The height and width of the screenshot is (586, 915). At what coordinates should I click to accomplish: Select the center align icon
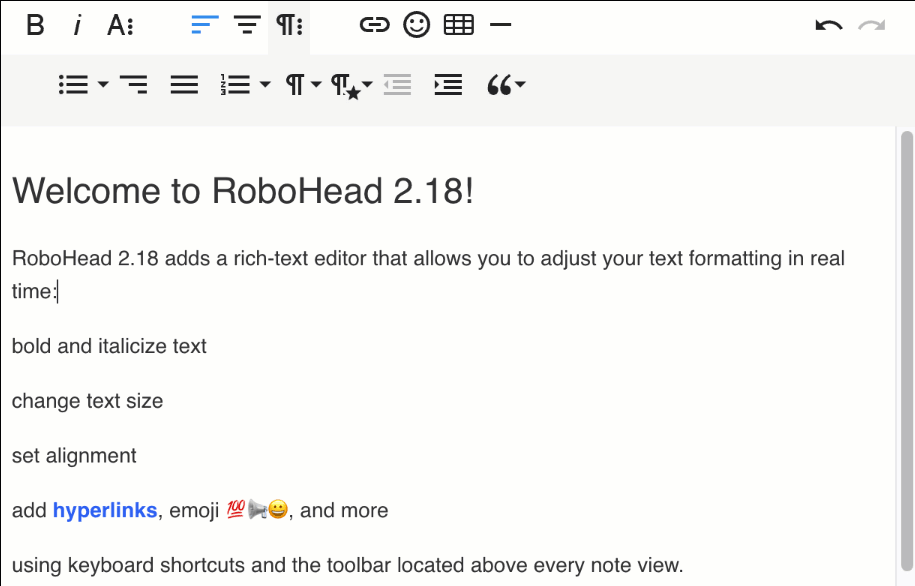247,25
